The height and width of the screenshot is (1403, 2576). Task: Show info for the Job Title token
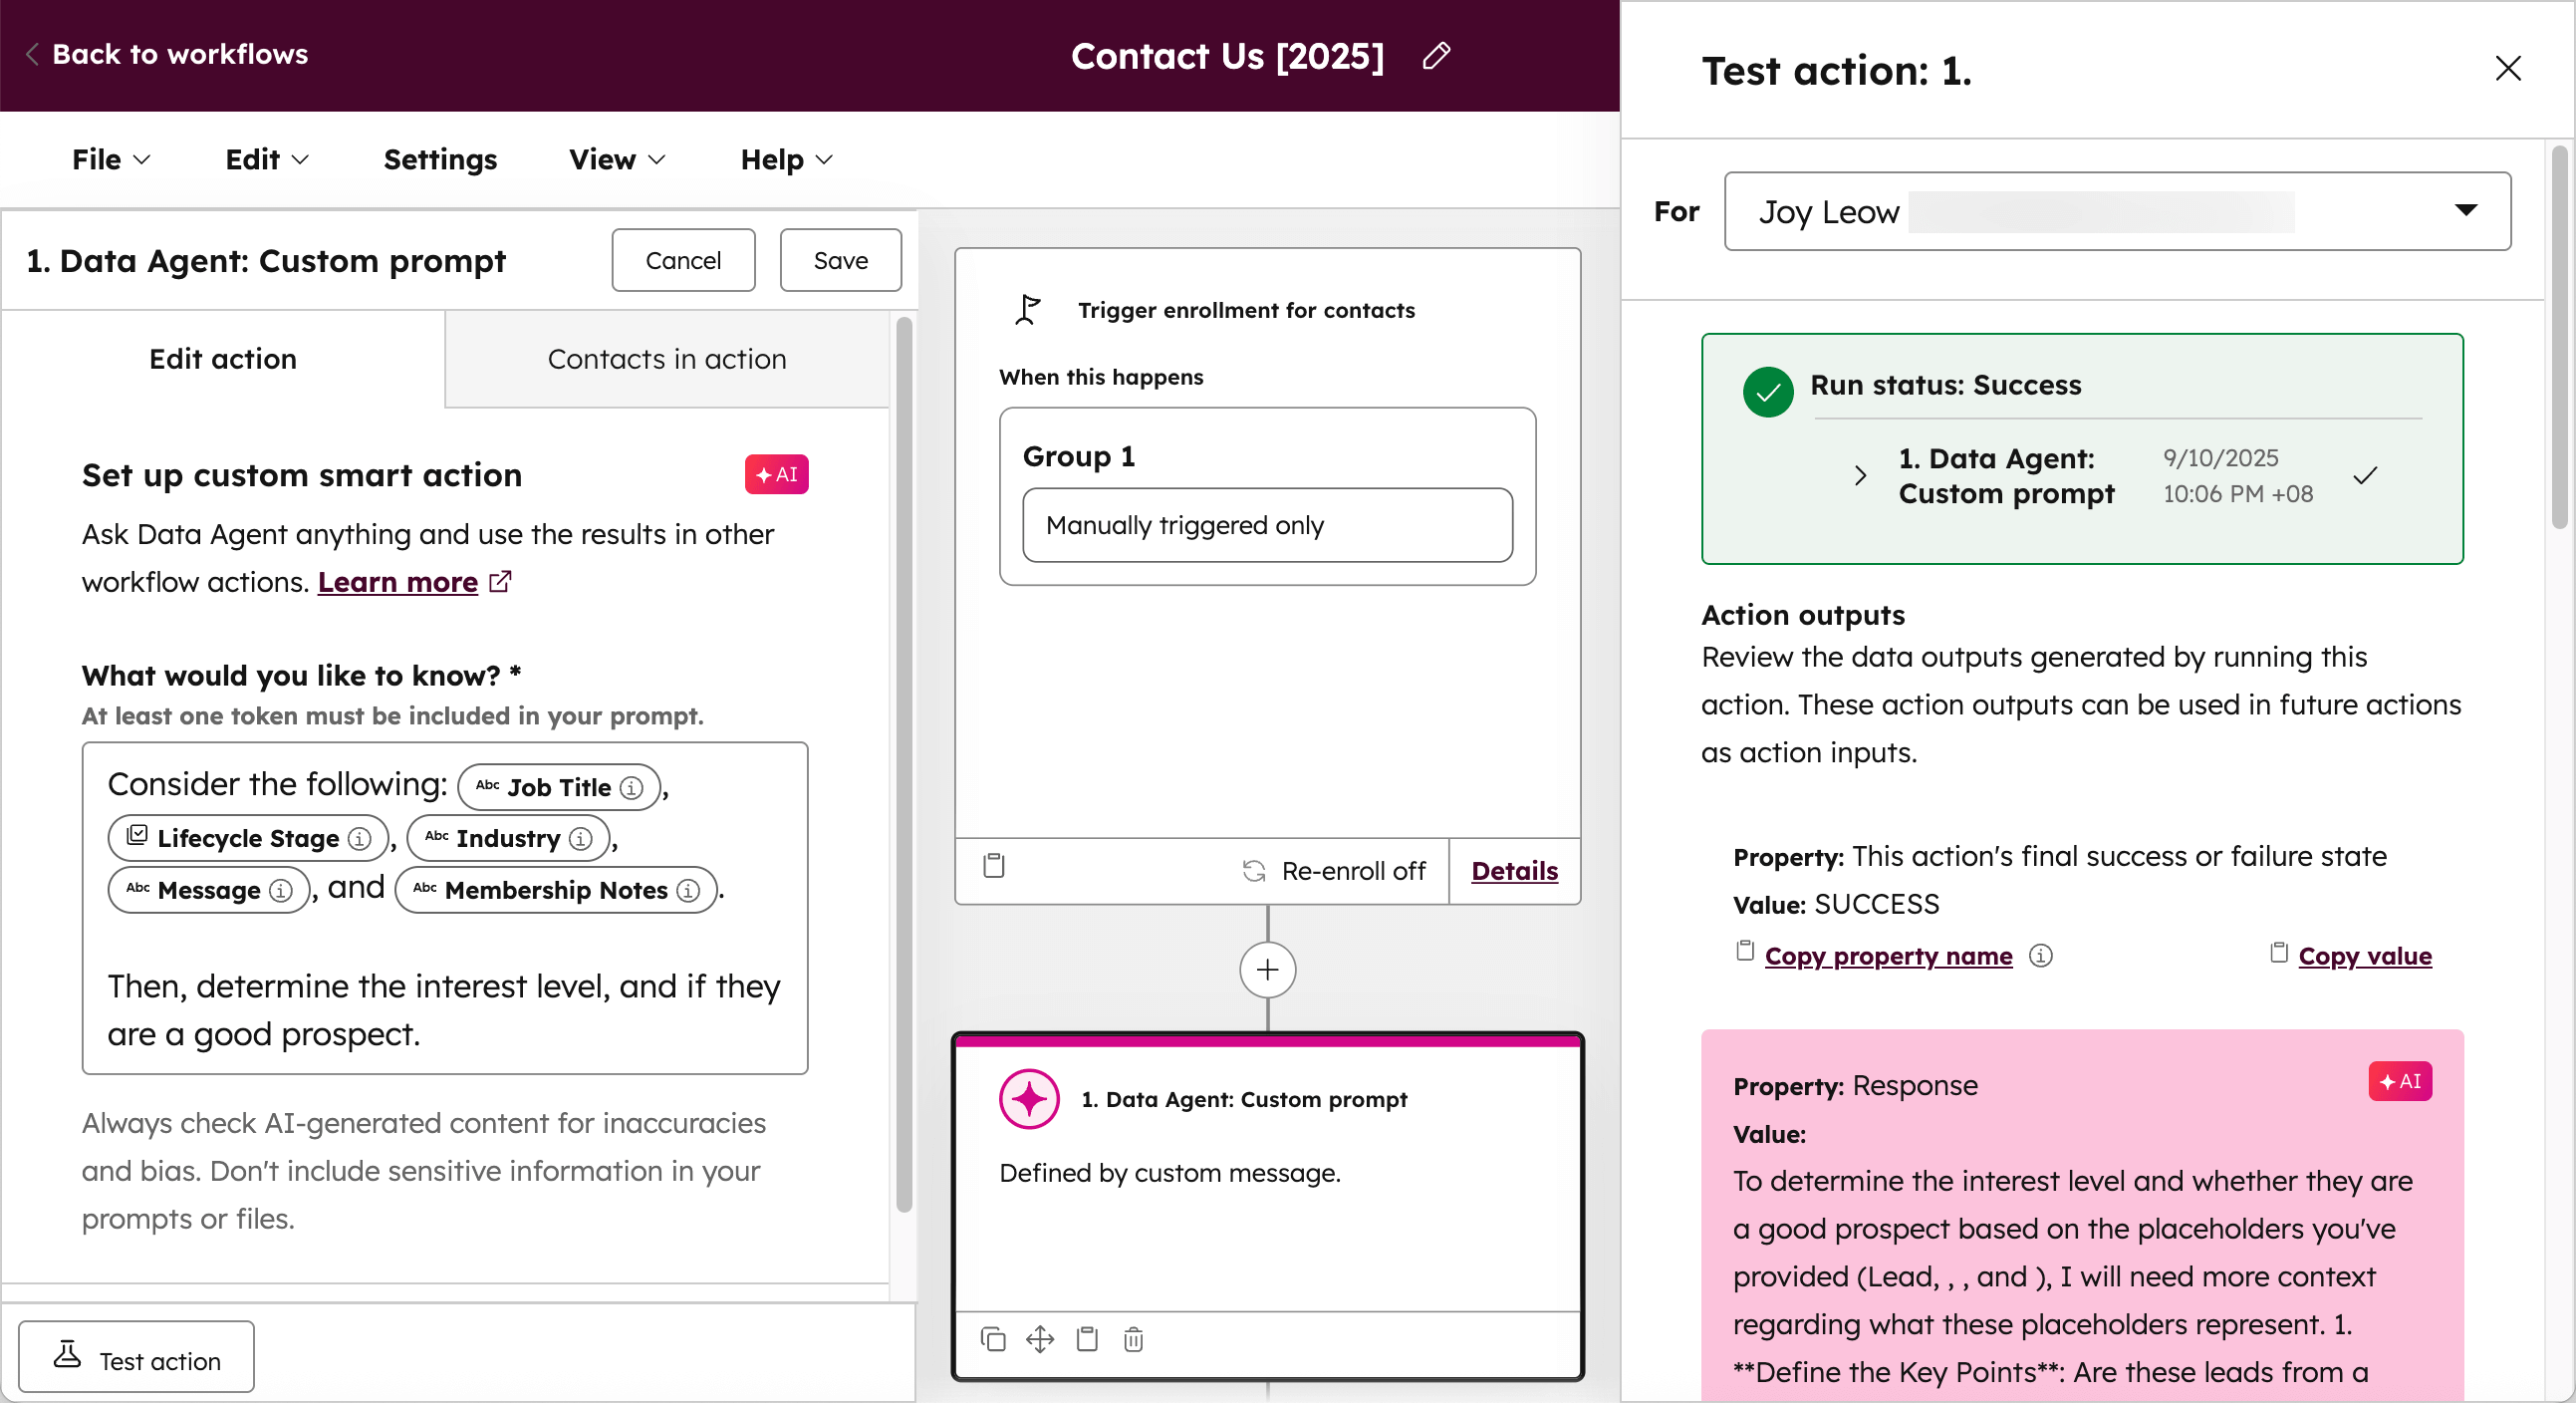(632, 787)
